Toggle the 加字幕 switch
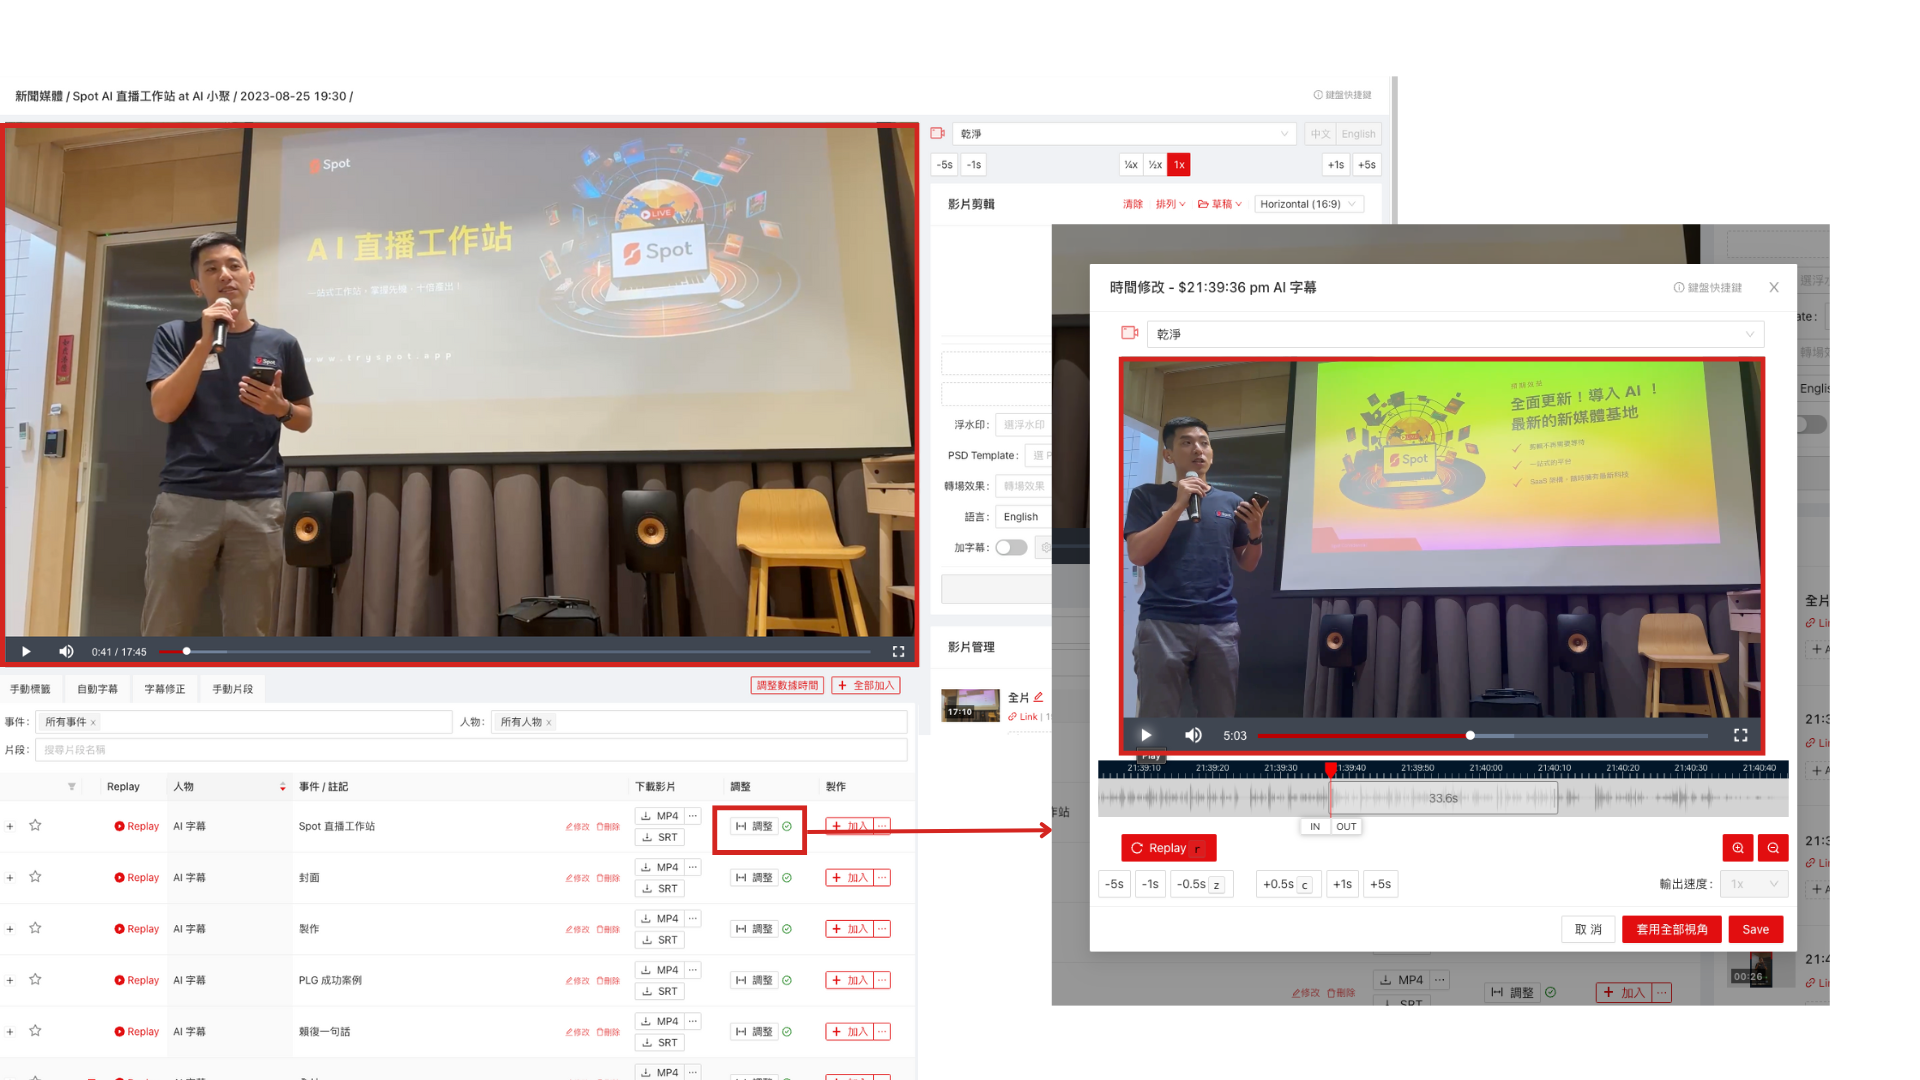Screen dimensions: 1920x1080 coord(1011,547)
